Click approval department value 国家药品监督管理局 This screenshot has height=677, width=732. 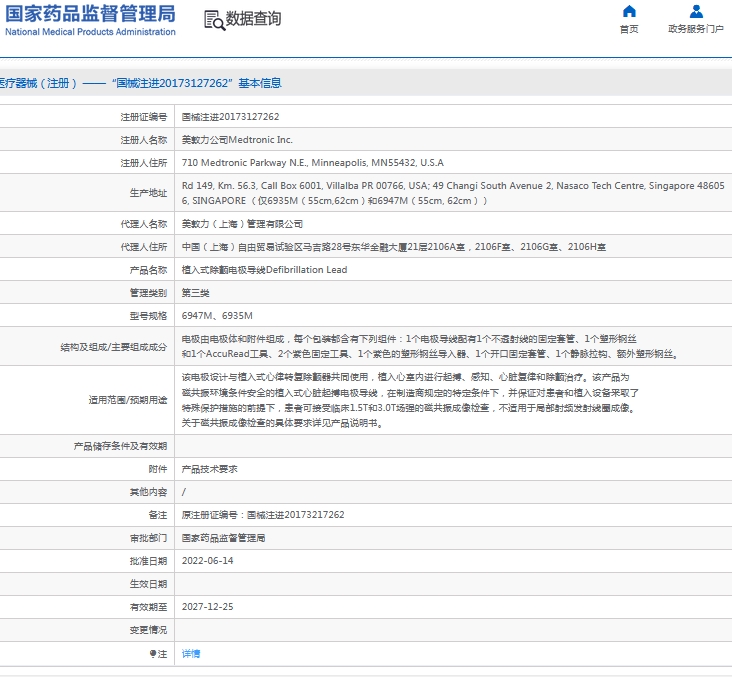tap(224, 538)
